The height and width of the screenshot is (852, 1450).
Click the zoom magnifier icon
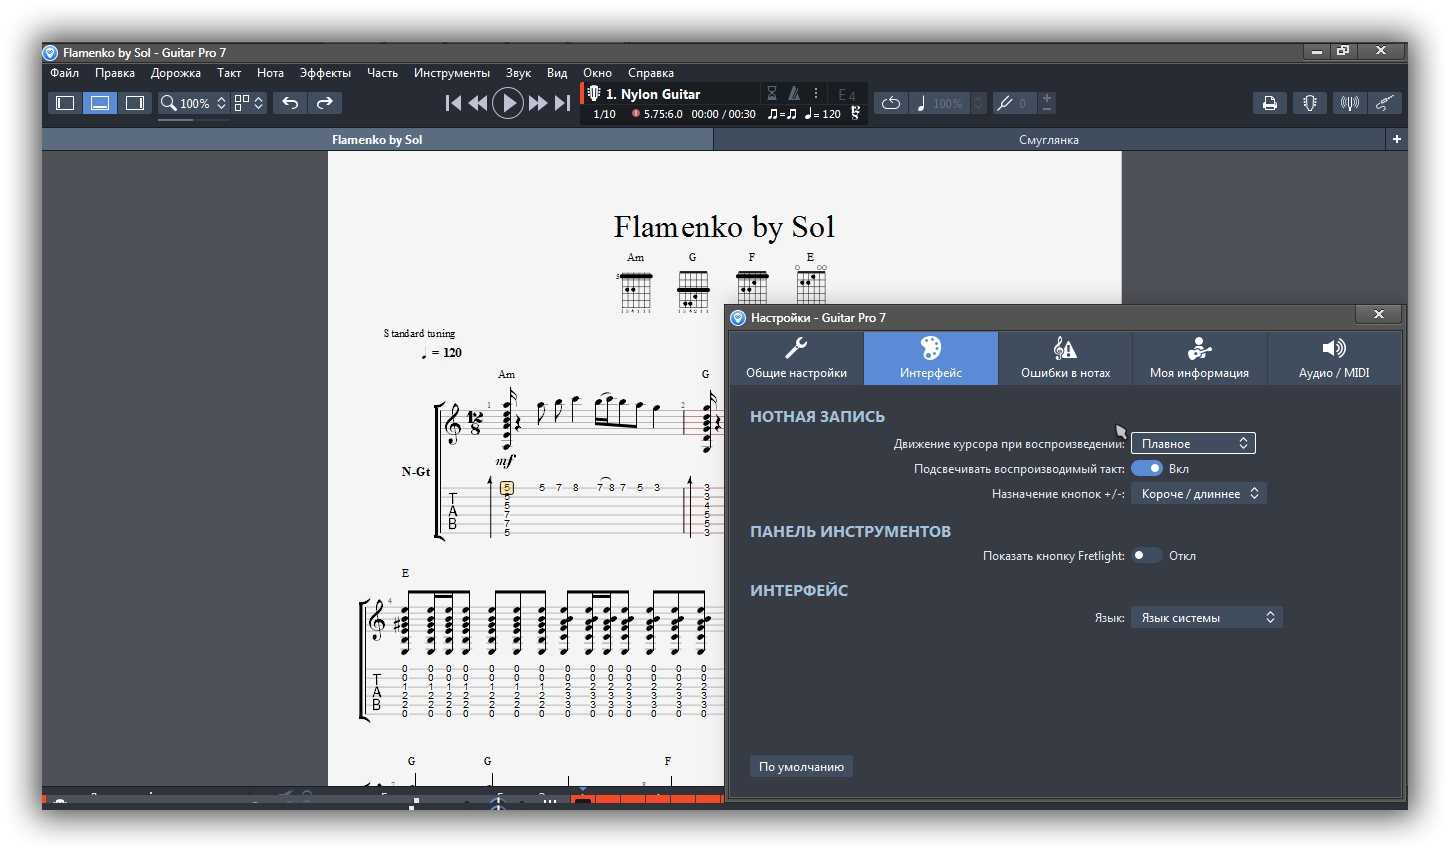tap(169, 103)
